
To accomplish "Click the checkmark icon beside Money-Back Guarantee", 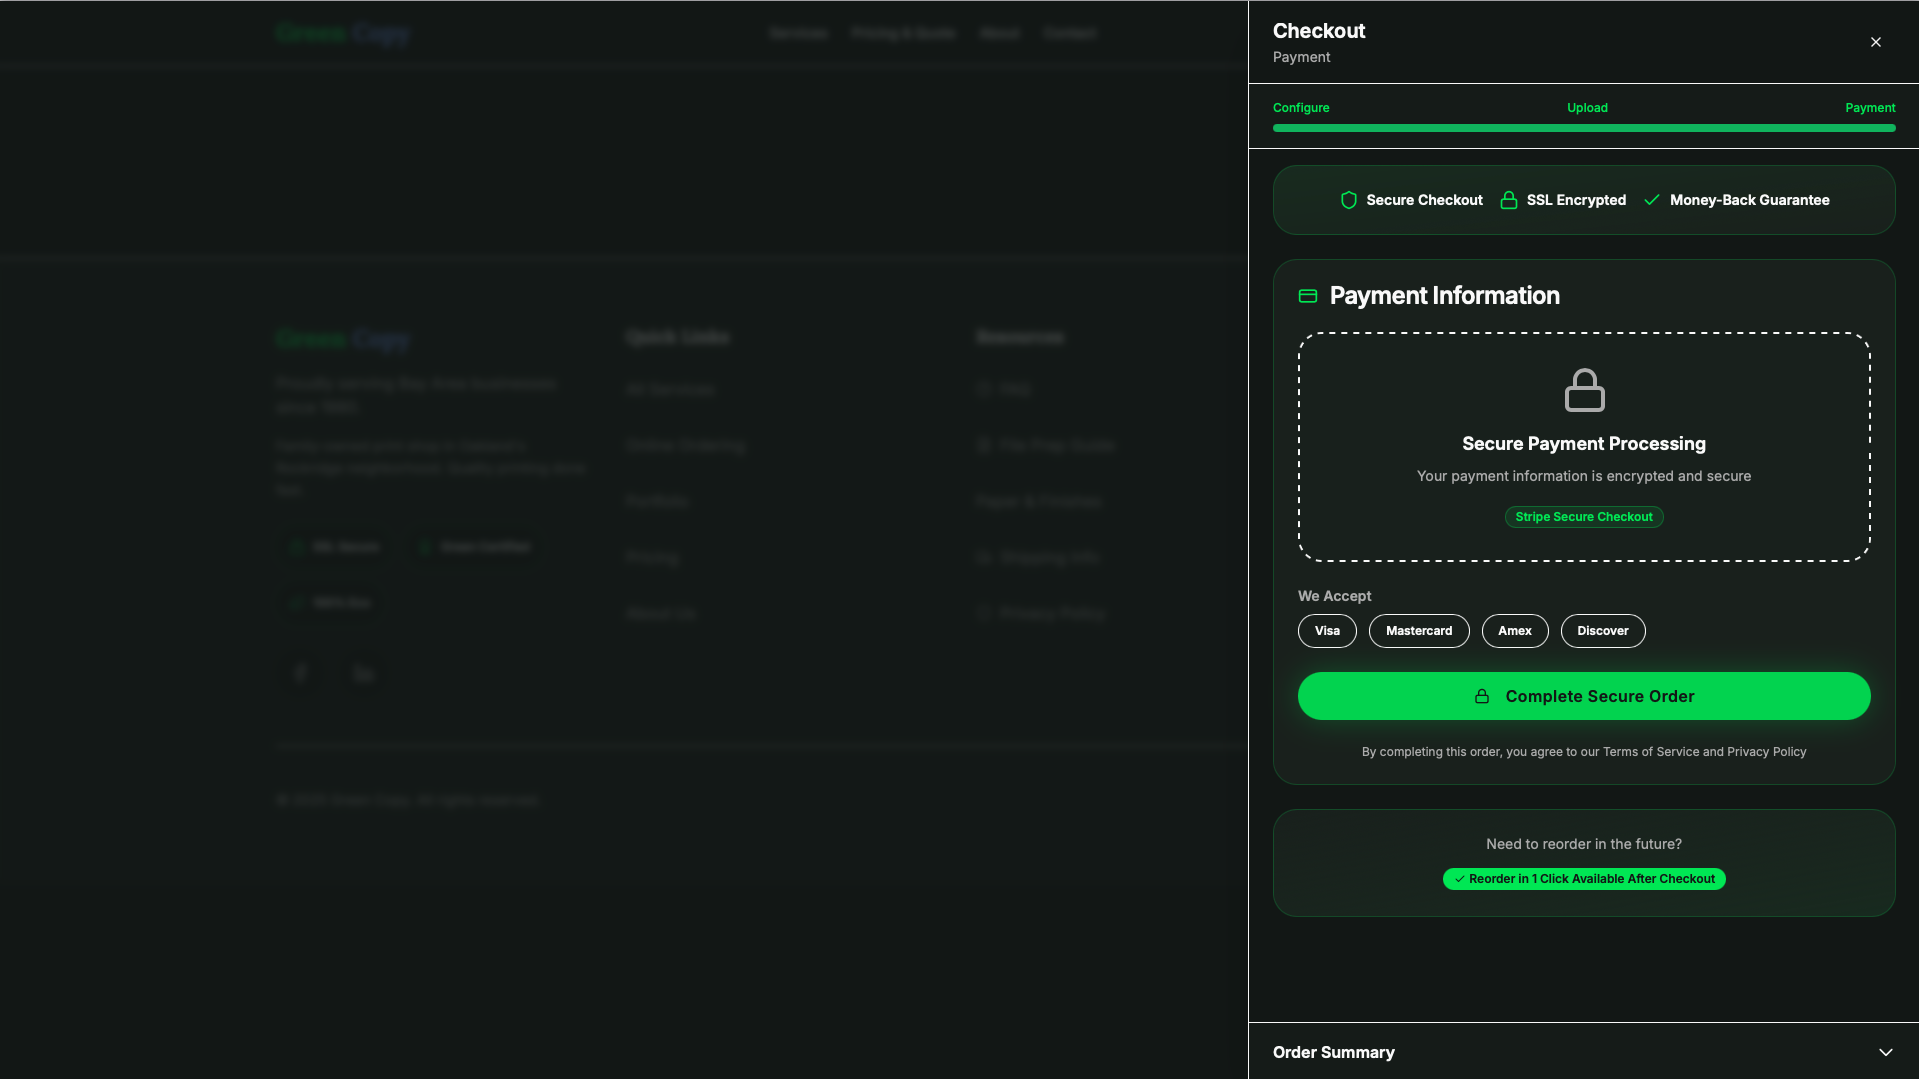I will pyautogui.click(x=1651, y=200).
